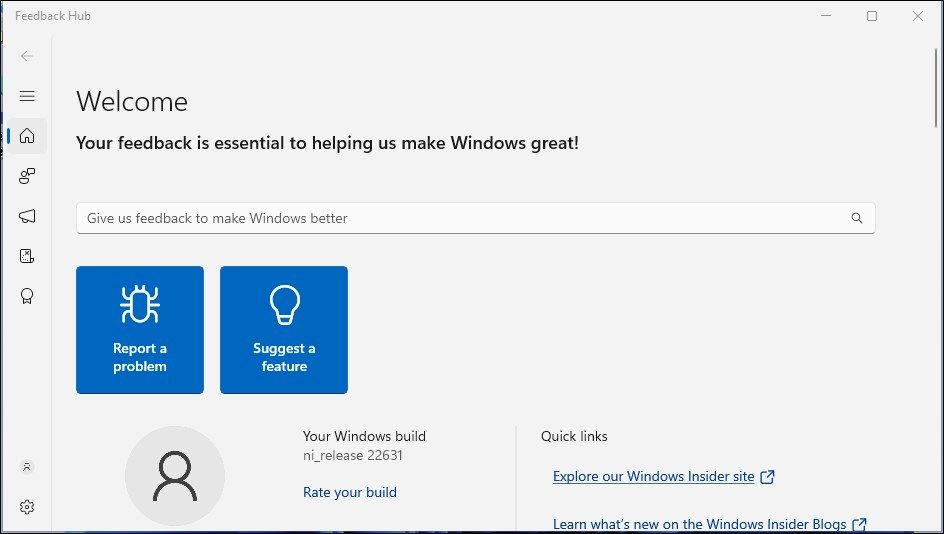Open the Achievements ribbon icon
944x534 pixels.
coord(27,296)
